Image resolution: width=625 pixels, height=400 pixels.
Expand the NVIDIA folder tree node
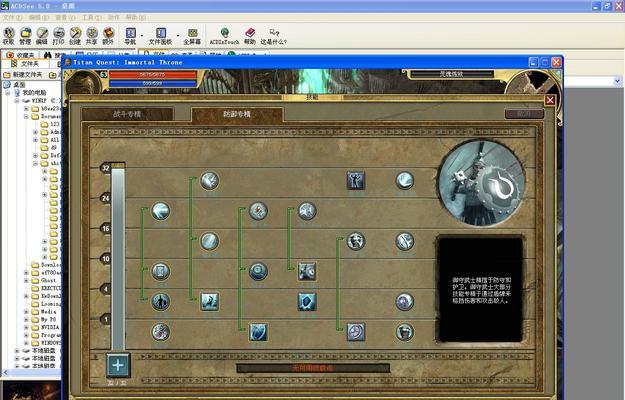click(x=26, y=327)
